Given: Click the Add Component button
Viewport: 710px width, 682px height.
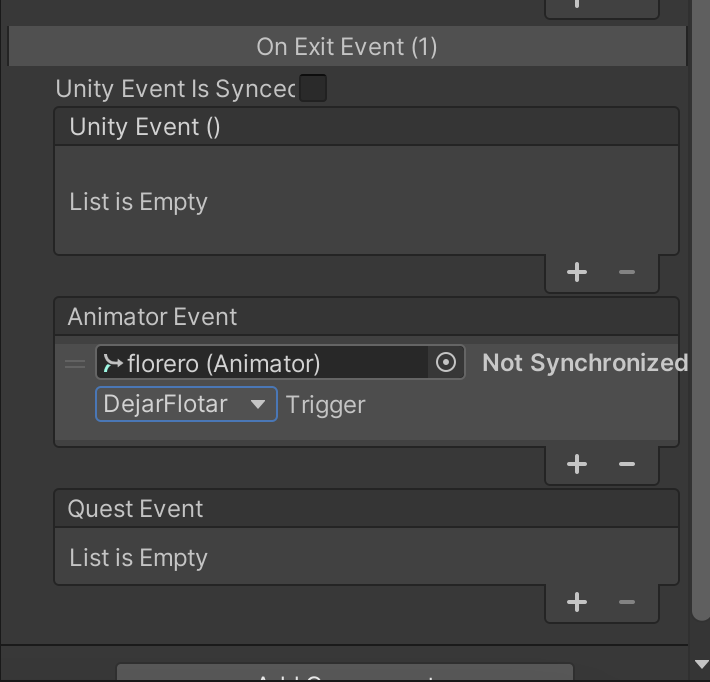Looking at the screenshot, I should click(x=345, y=673).
